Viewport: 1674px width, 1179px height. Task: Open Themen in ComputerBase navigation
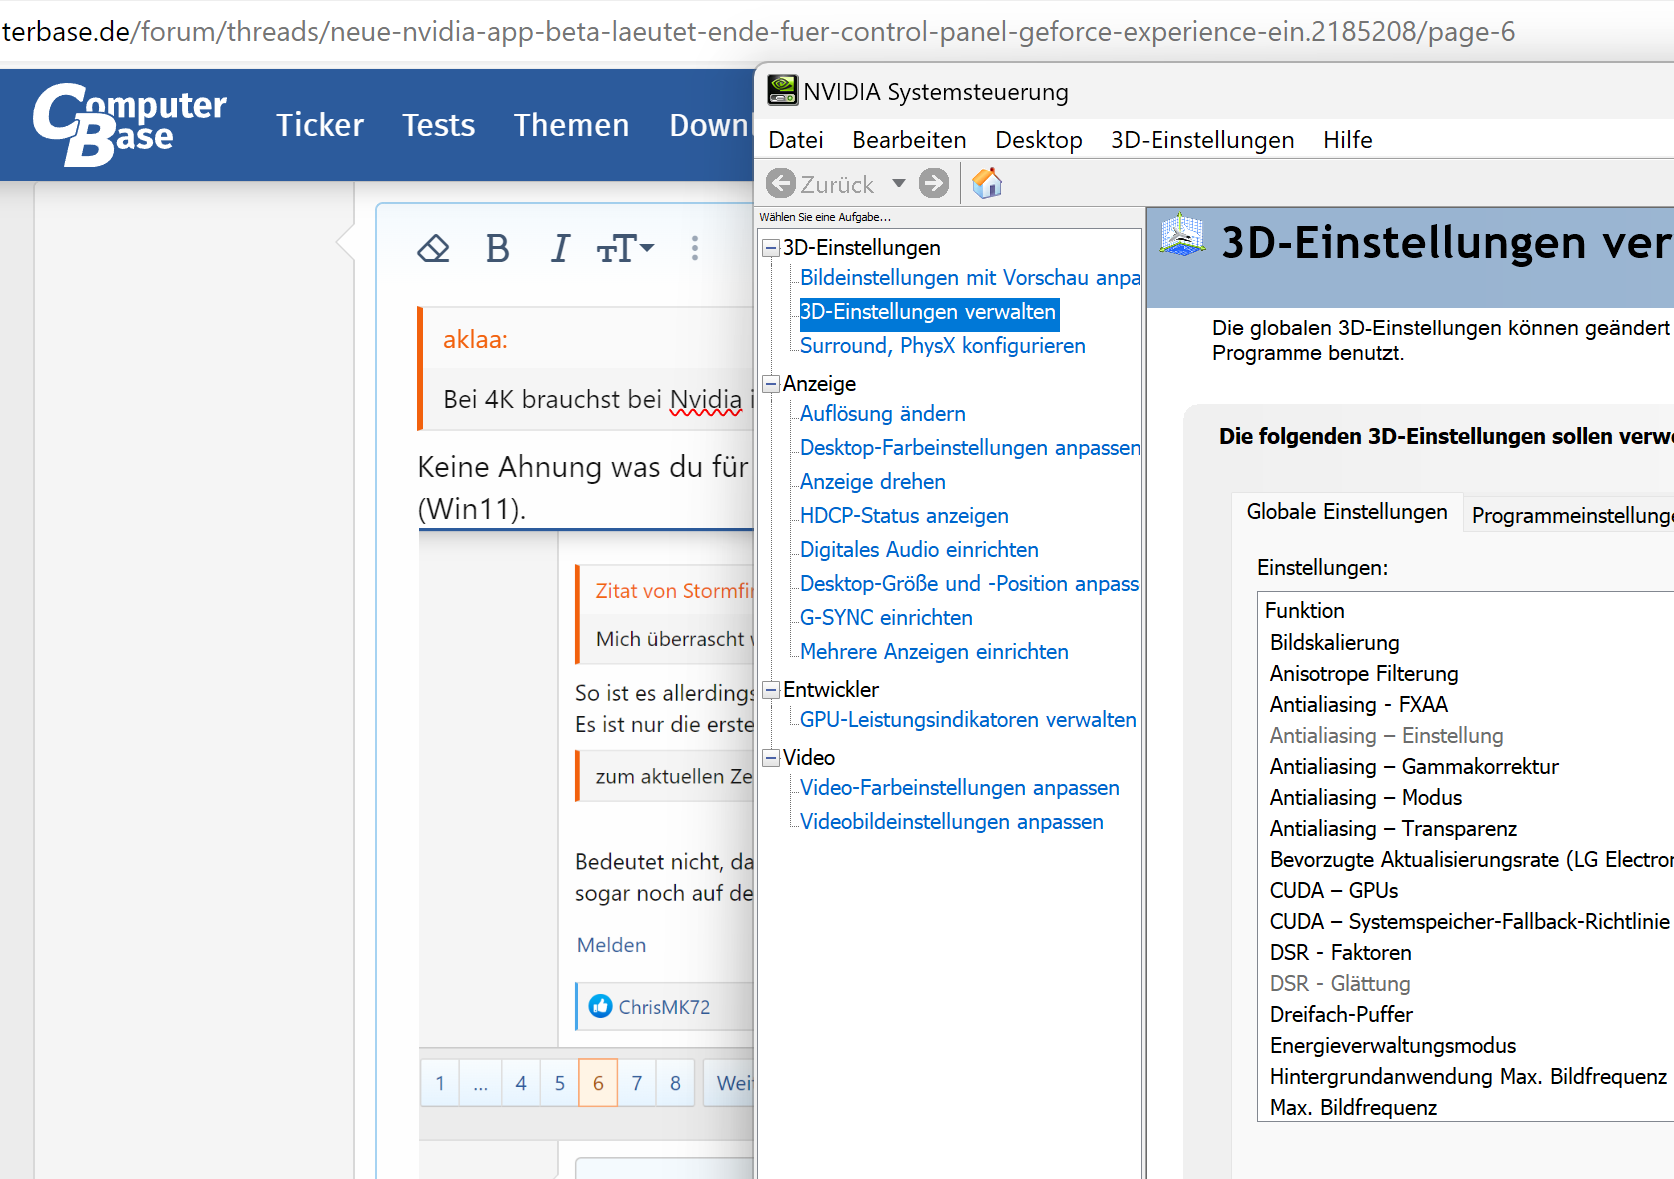[x=571, y=125]
